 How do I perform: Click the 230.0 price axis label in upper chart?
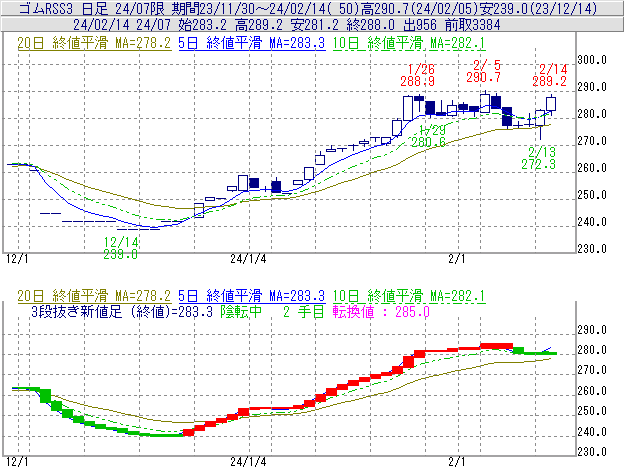pyautogui.click(x=592, y=249)
